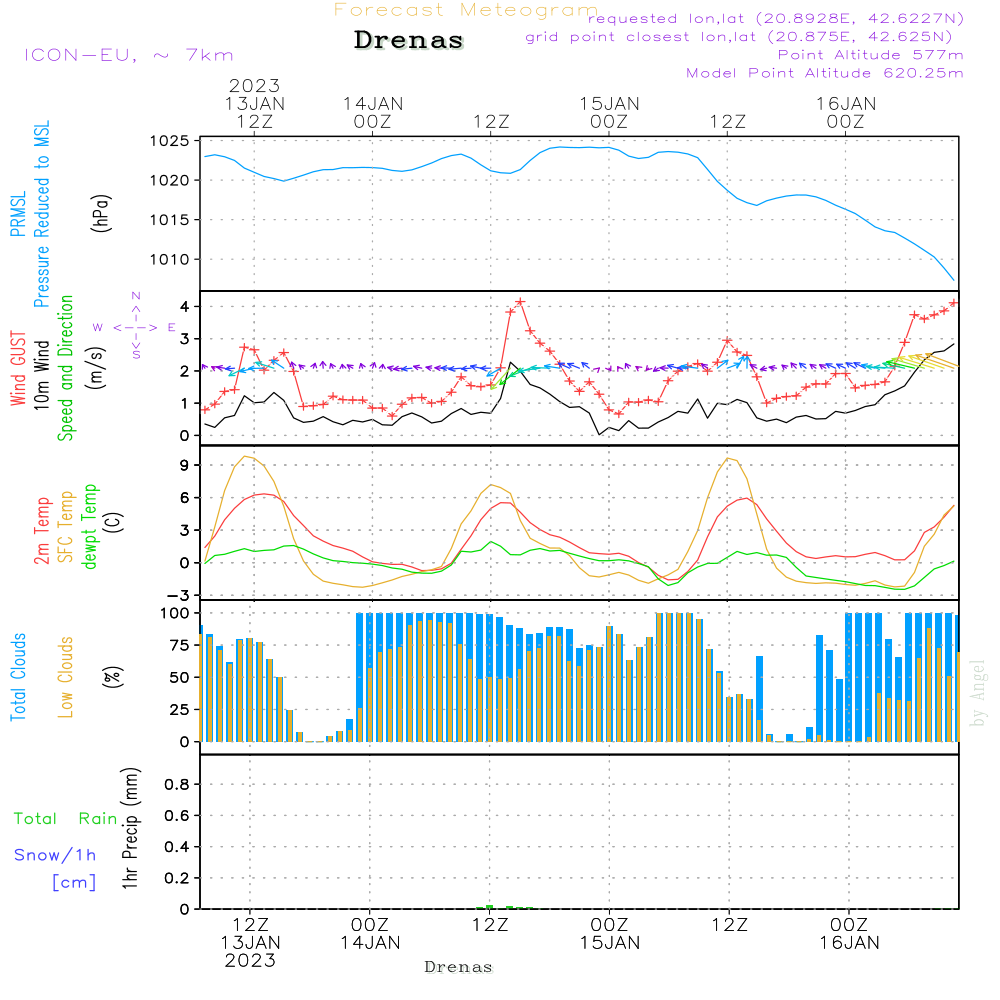Click the bold Drenas title at top
1000x1000 pixels.
(x=409, y=41)
